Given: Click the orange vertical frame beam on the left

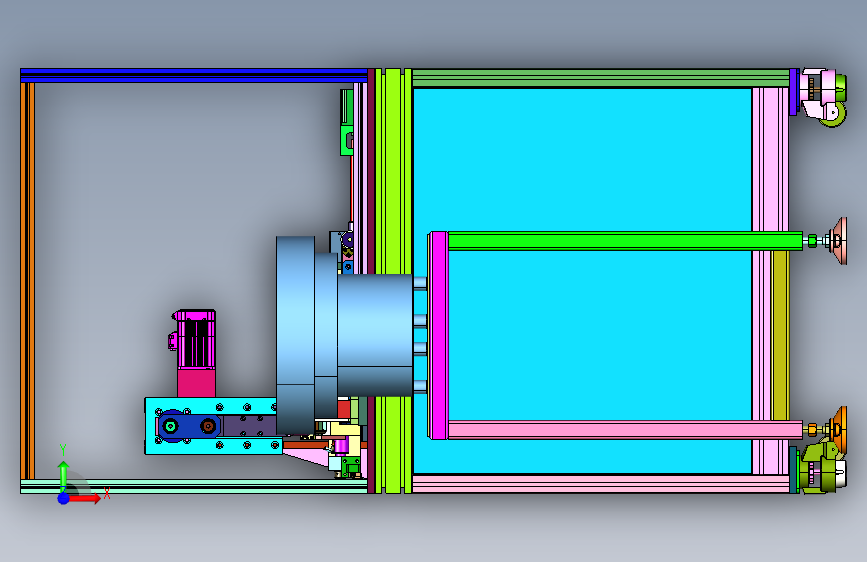Looking at the screenshot, I should pos(28,281).
